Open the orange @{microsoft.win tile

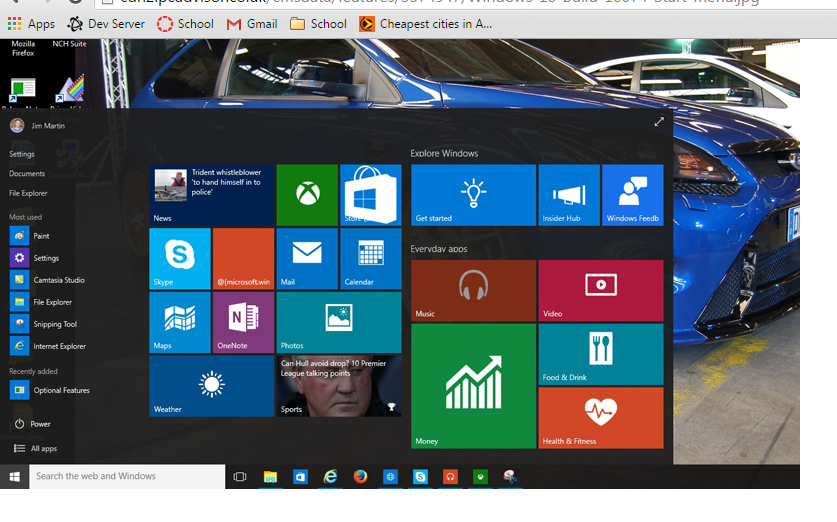(x=243, y=258)
